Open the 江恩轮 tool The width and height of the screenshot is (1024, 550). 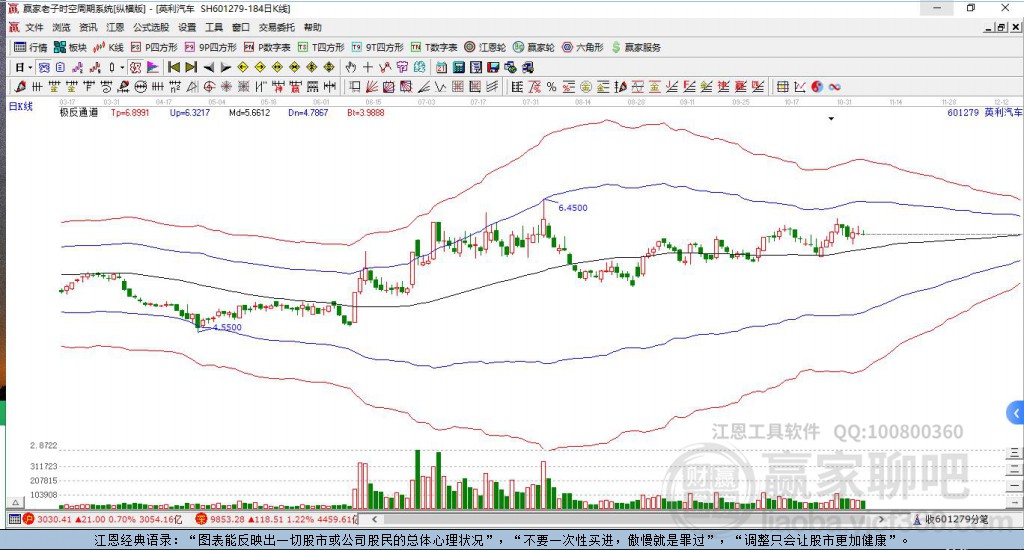tap(485, 47)
